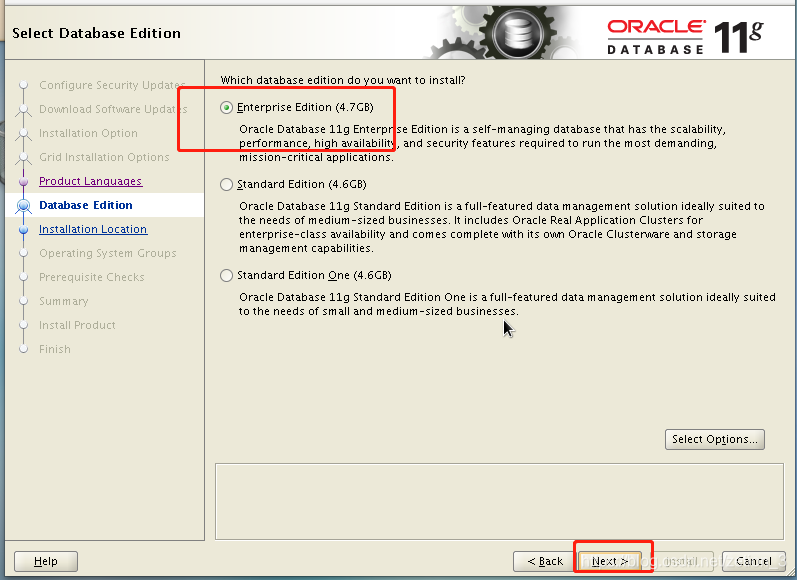Click 'Configure Security Updates' step text

112,85
